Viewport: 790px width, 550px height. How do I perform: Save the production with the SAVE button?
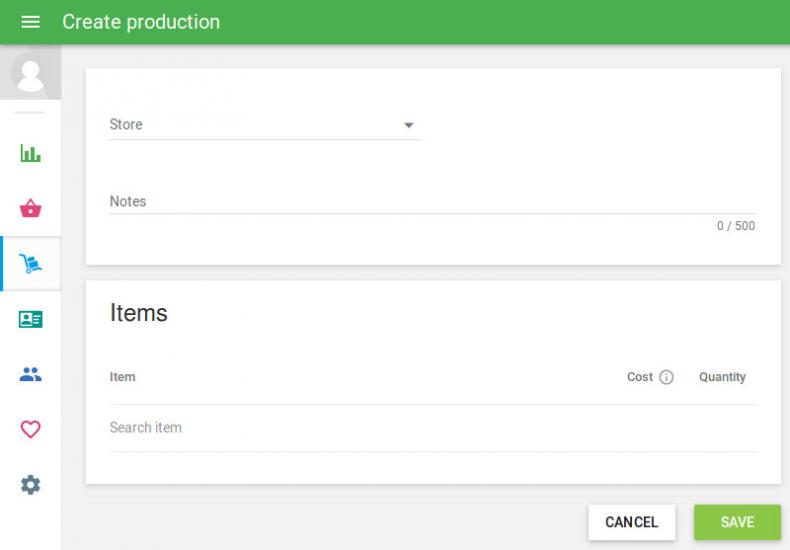(x=737, y=522)
